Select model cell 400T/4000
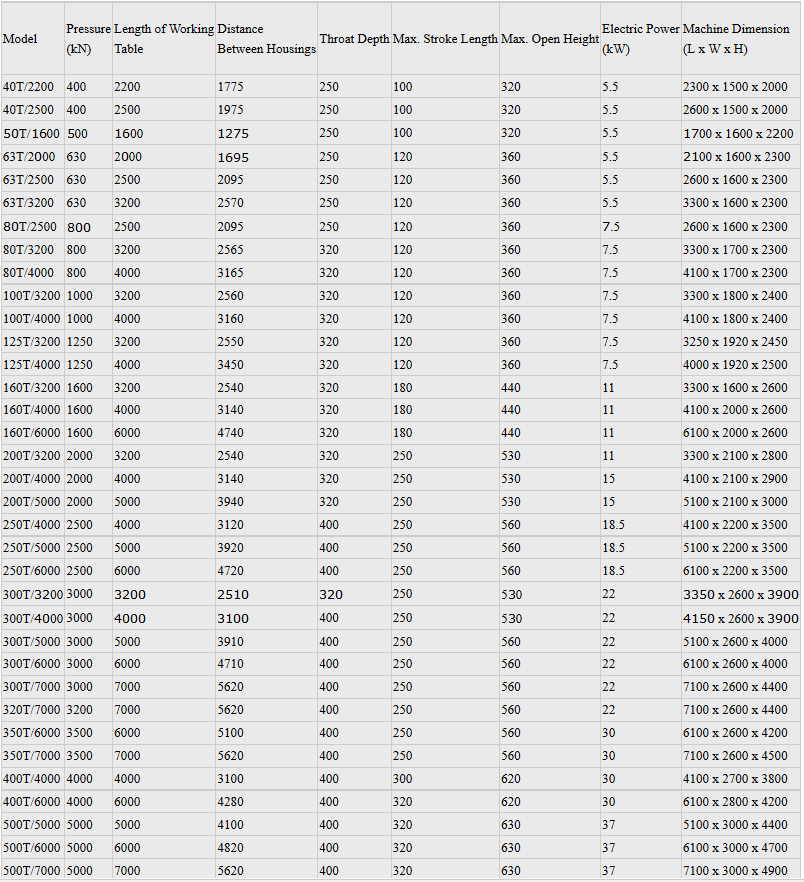Screen dimensions: 804x882 tap(32, 779)
